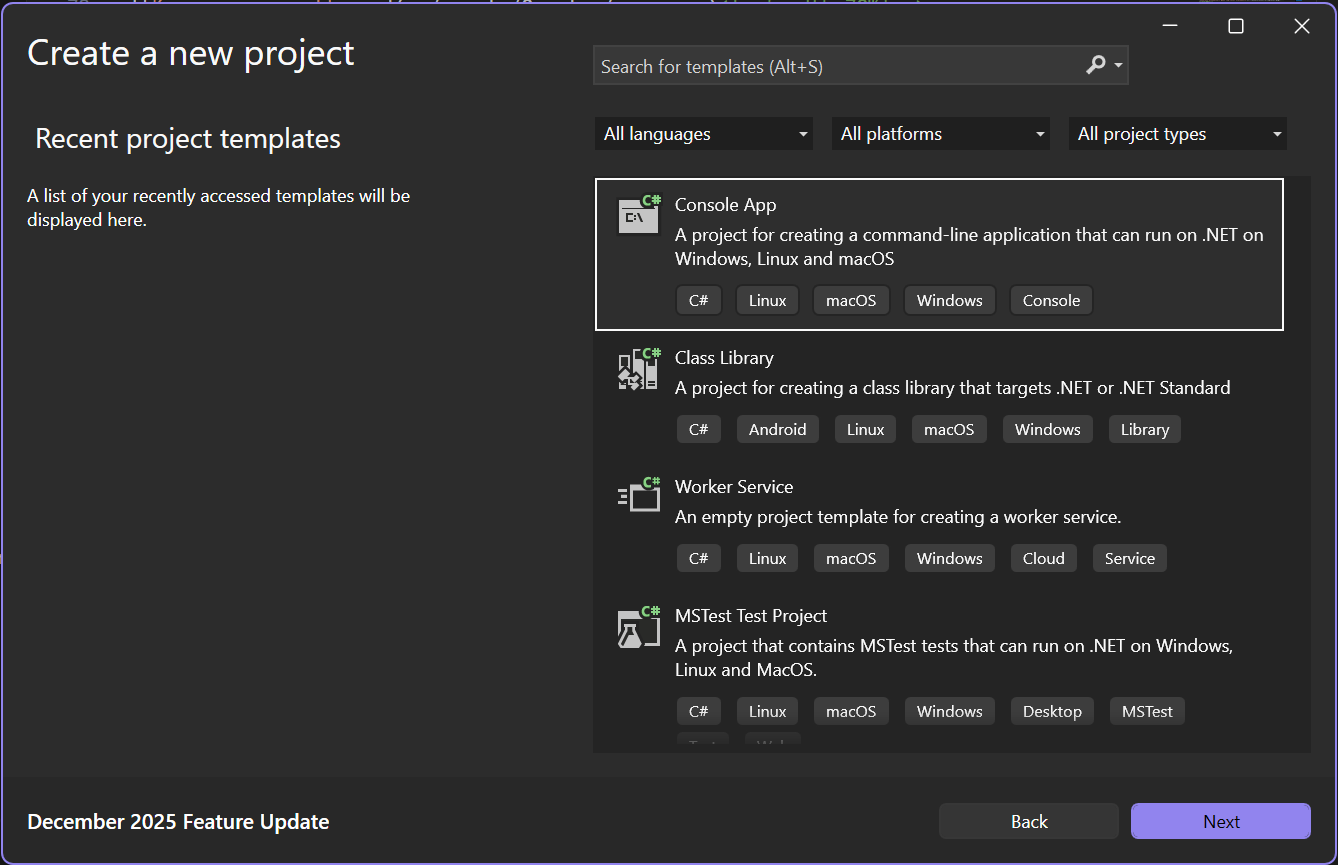Click the Console App description text
Viewport: 1338px width, 865px height.
(969, 247)
